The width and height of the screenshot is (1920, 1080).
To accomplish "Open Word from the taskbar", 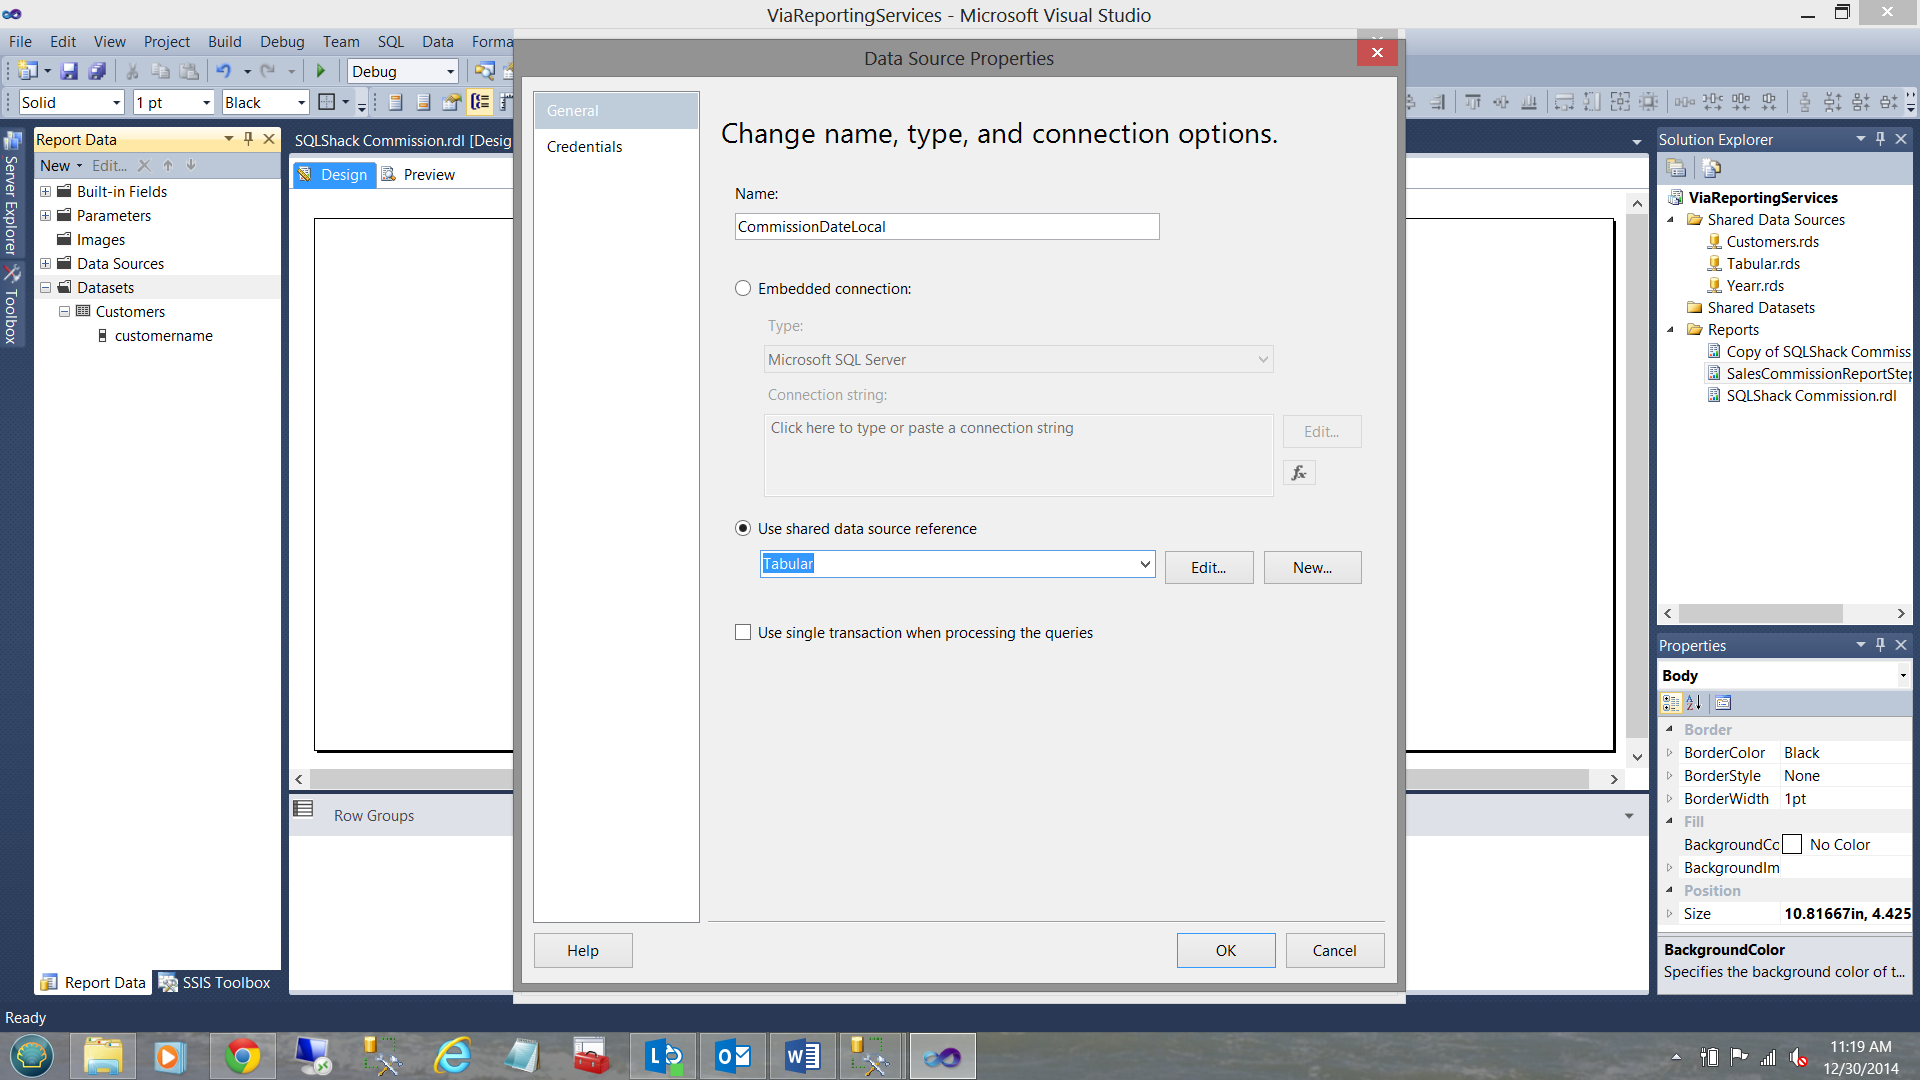I will [x=802, y=1056].
